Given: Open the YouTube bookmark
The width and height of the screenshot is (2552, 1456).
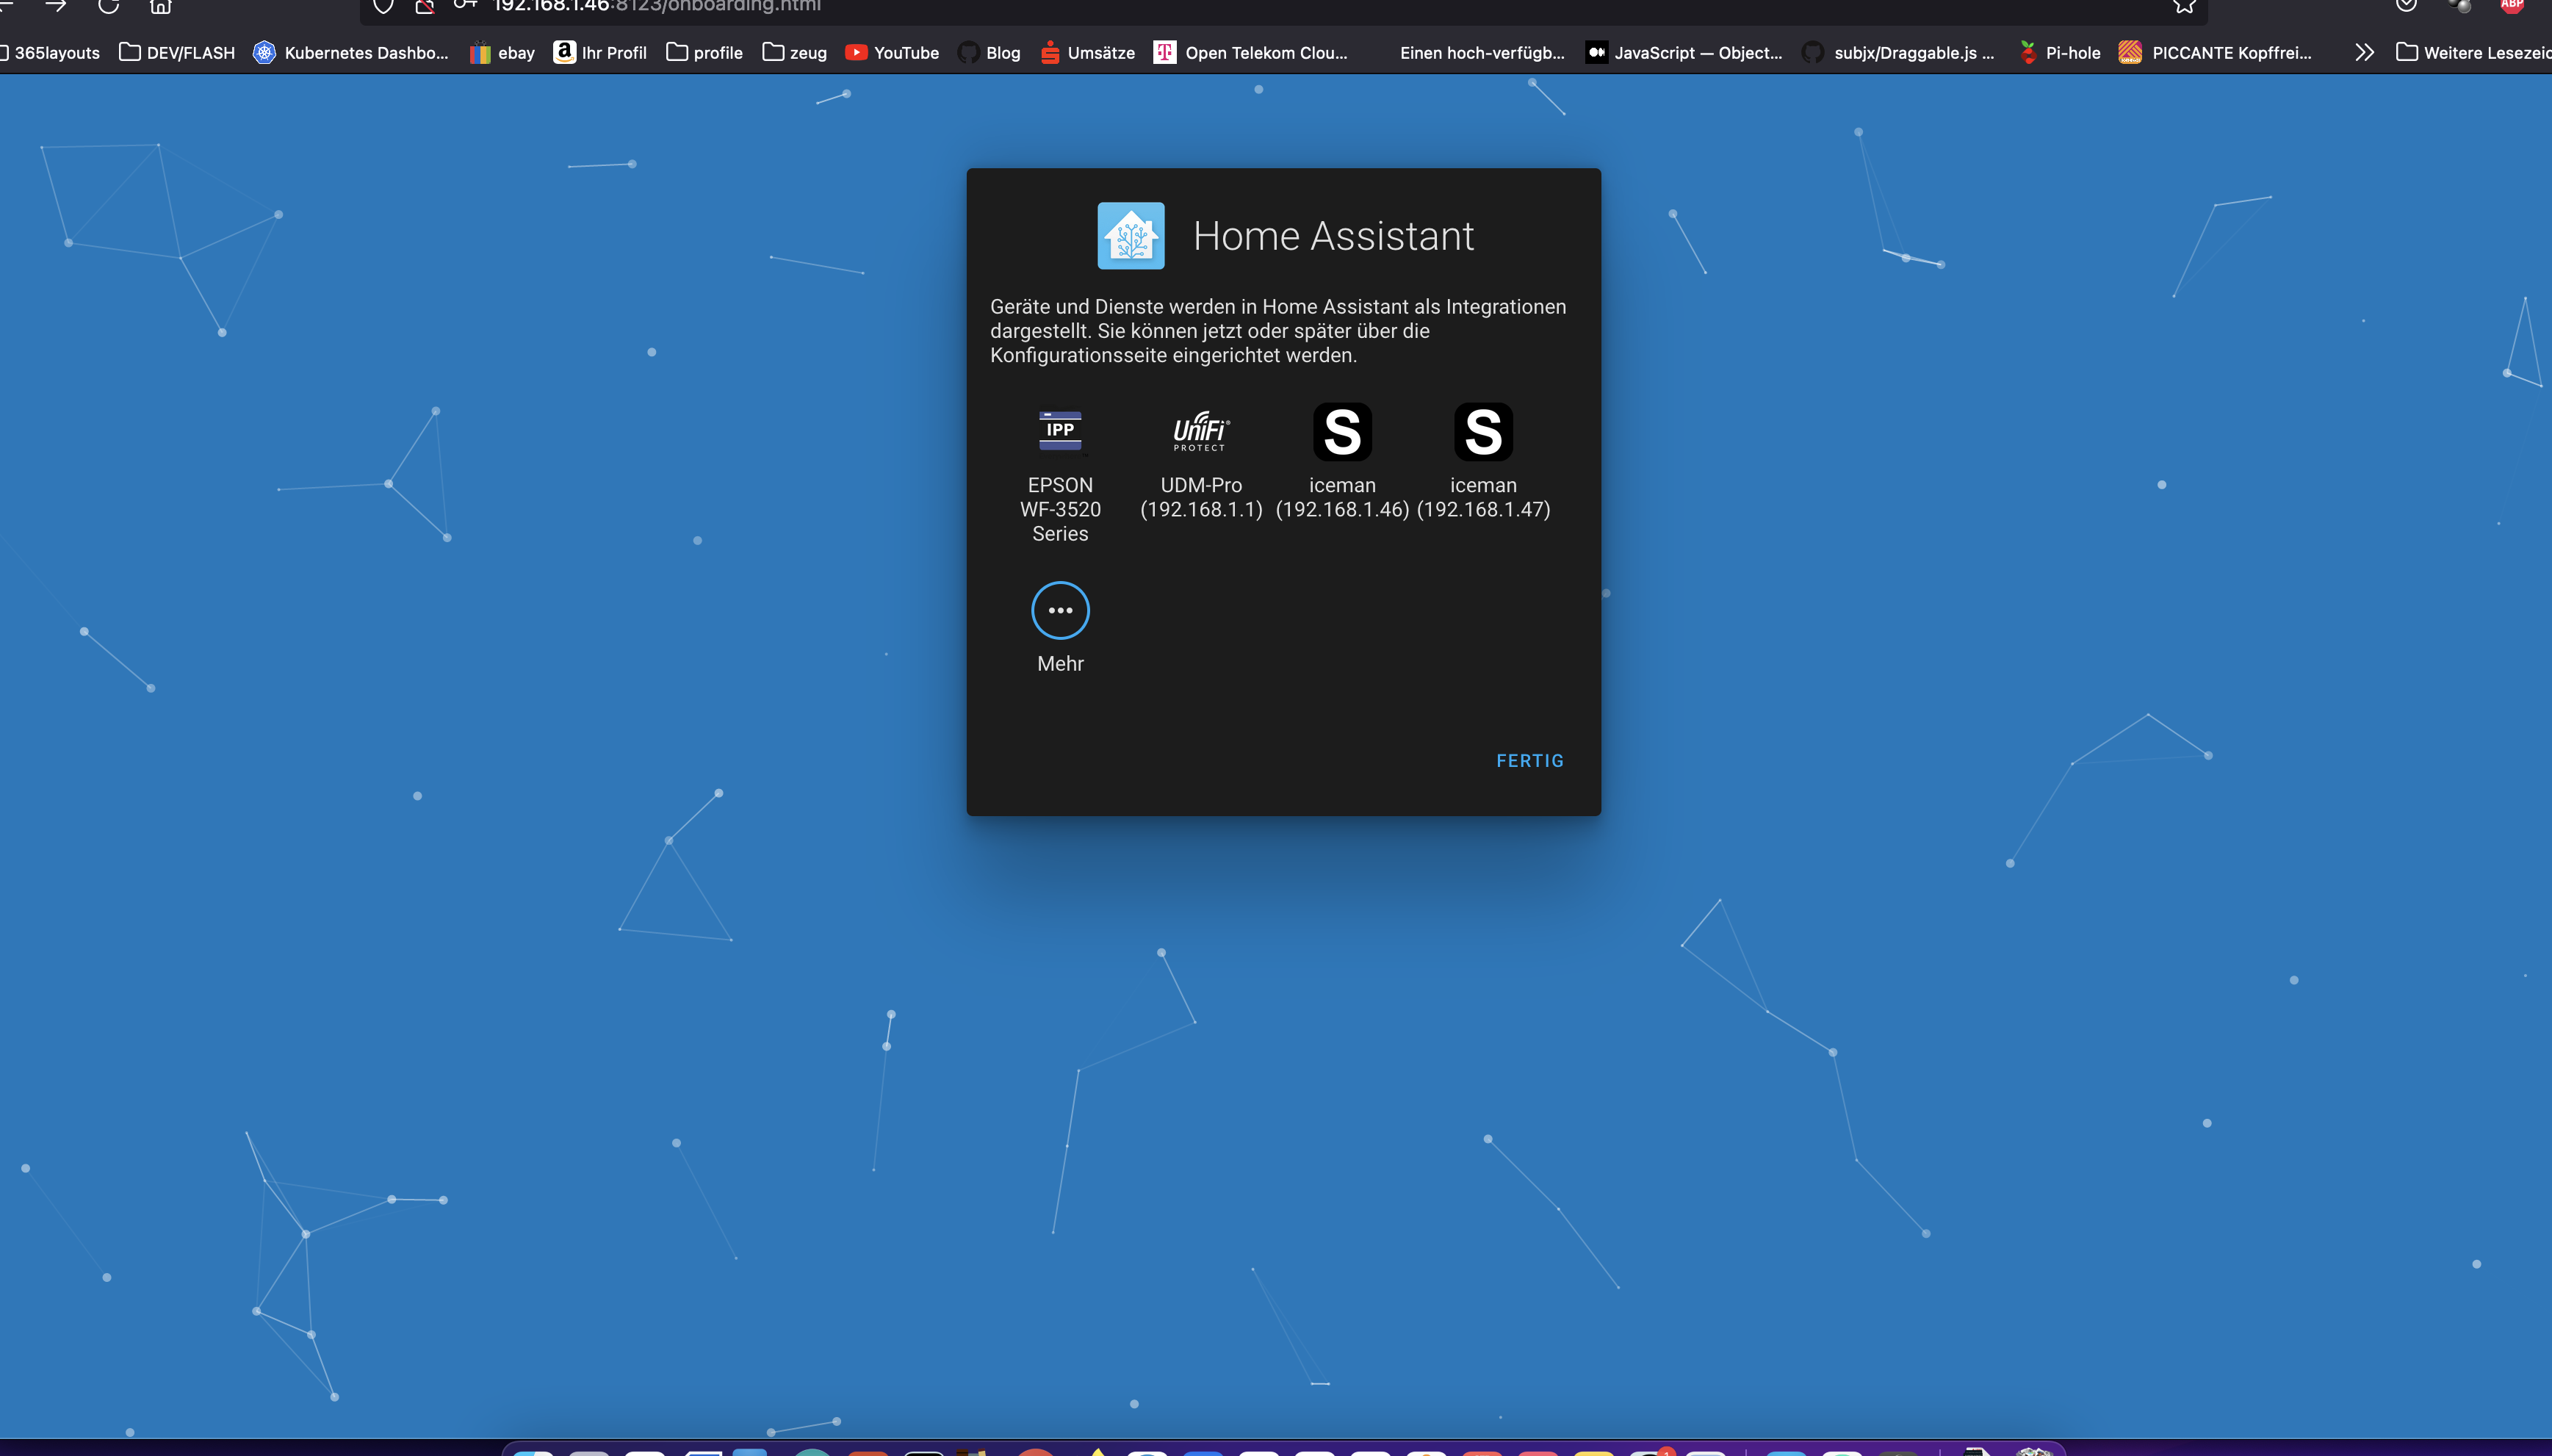Looking at the screenshot, I should coord(892,53).
